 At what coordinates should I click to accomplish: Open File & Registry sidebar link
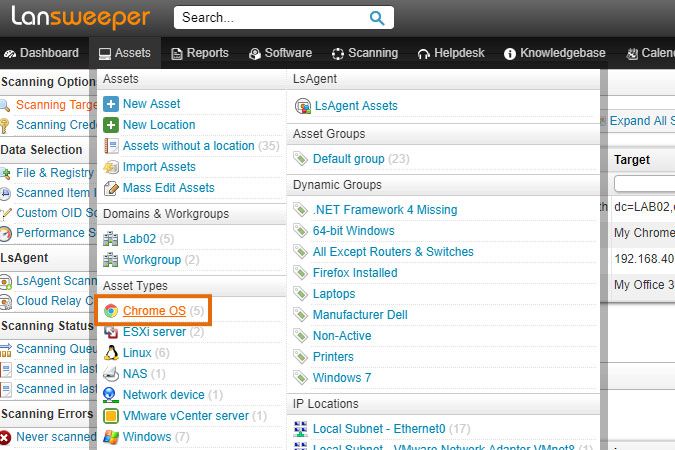point(55,173)
